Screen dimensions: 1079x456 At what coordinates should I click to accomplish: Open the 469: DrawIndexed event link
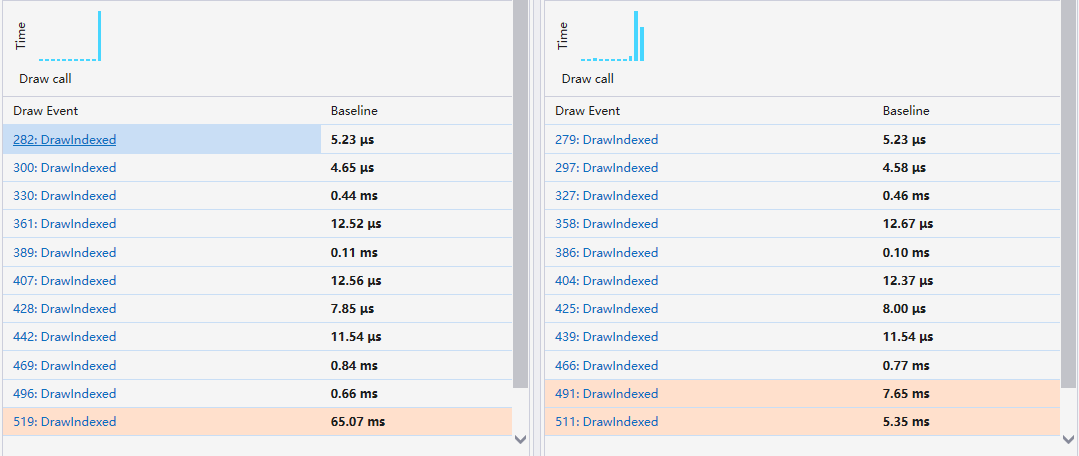coord(65,365)
